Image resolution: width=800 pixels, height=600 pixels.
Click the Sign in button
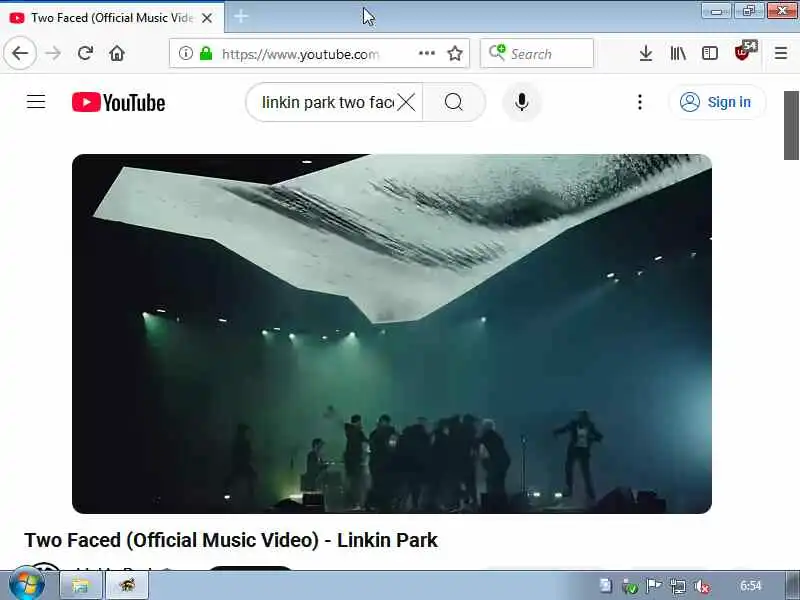pyautogui.click(x=716, y=103)
